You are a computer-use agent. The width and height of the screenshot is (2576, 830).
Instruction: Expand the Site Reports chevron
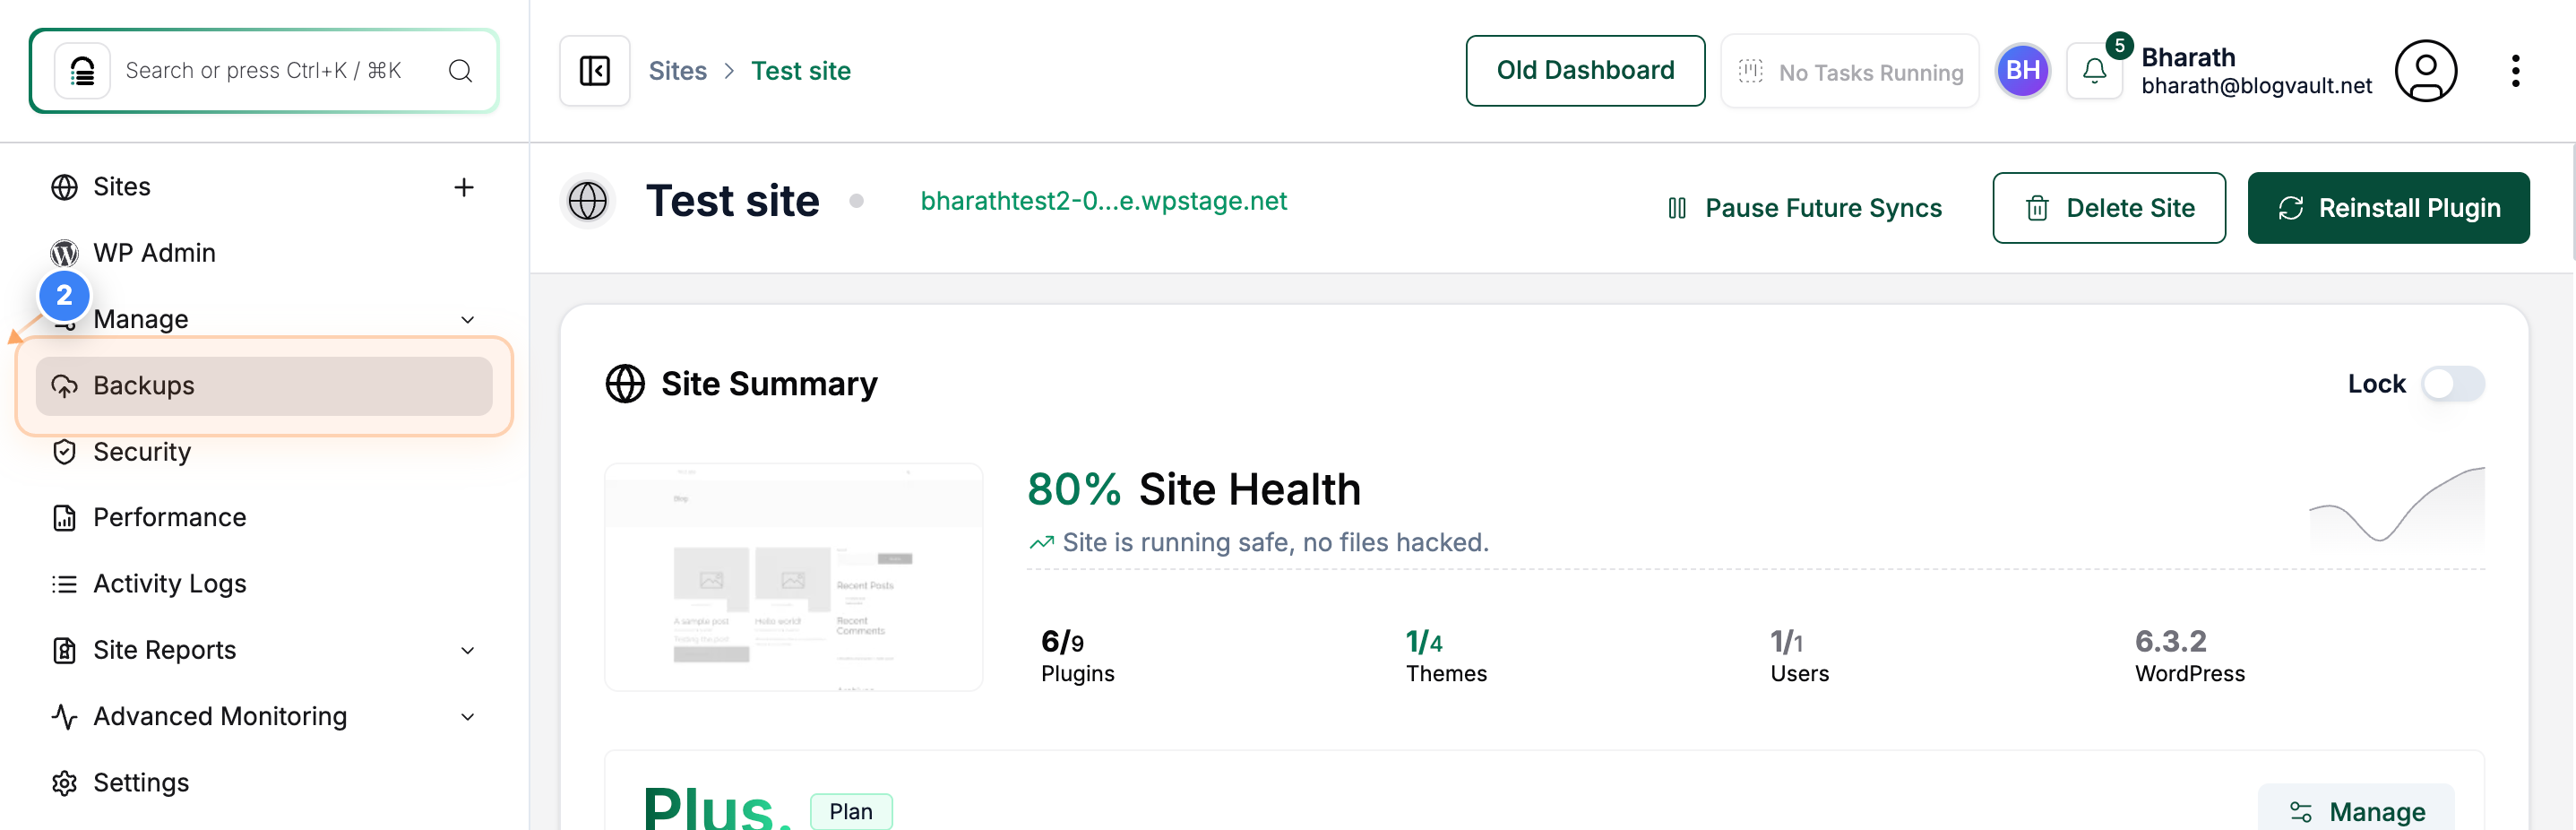coord(467,651)
